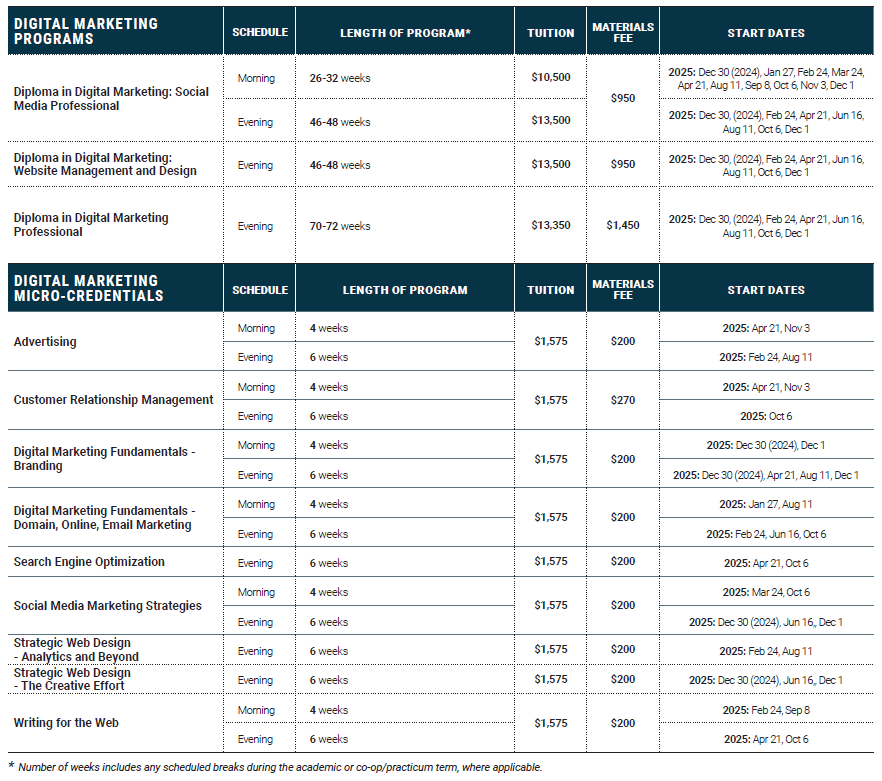The height and width of the screenshot is (781, 882).
Task: Click Strategic Web Design - Analytics and Beyond
Action: pyautogui.click(x=75, y=650)
